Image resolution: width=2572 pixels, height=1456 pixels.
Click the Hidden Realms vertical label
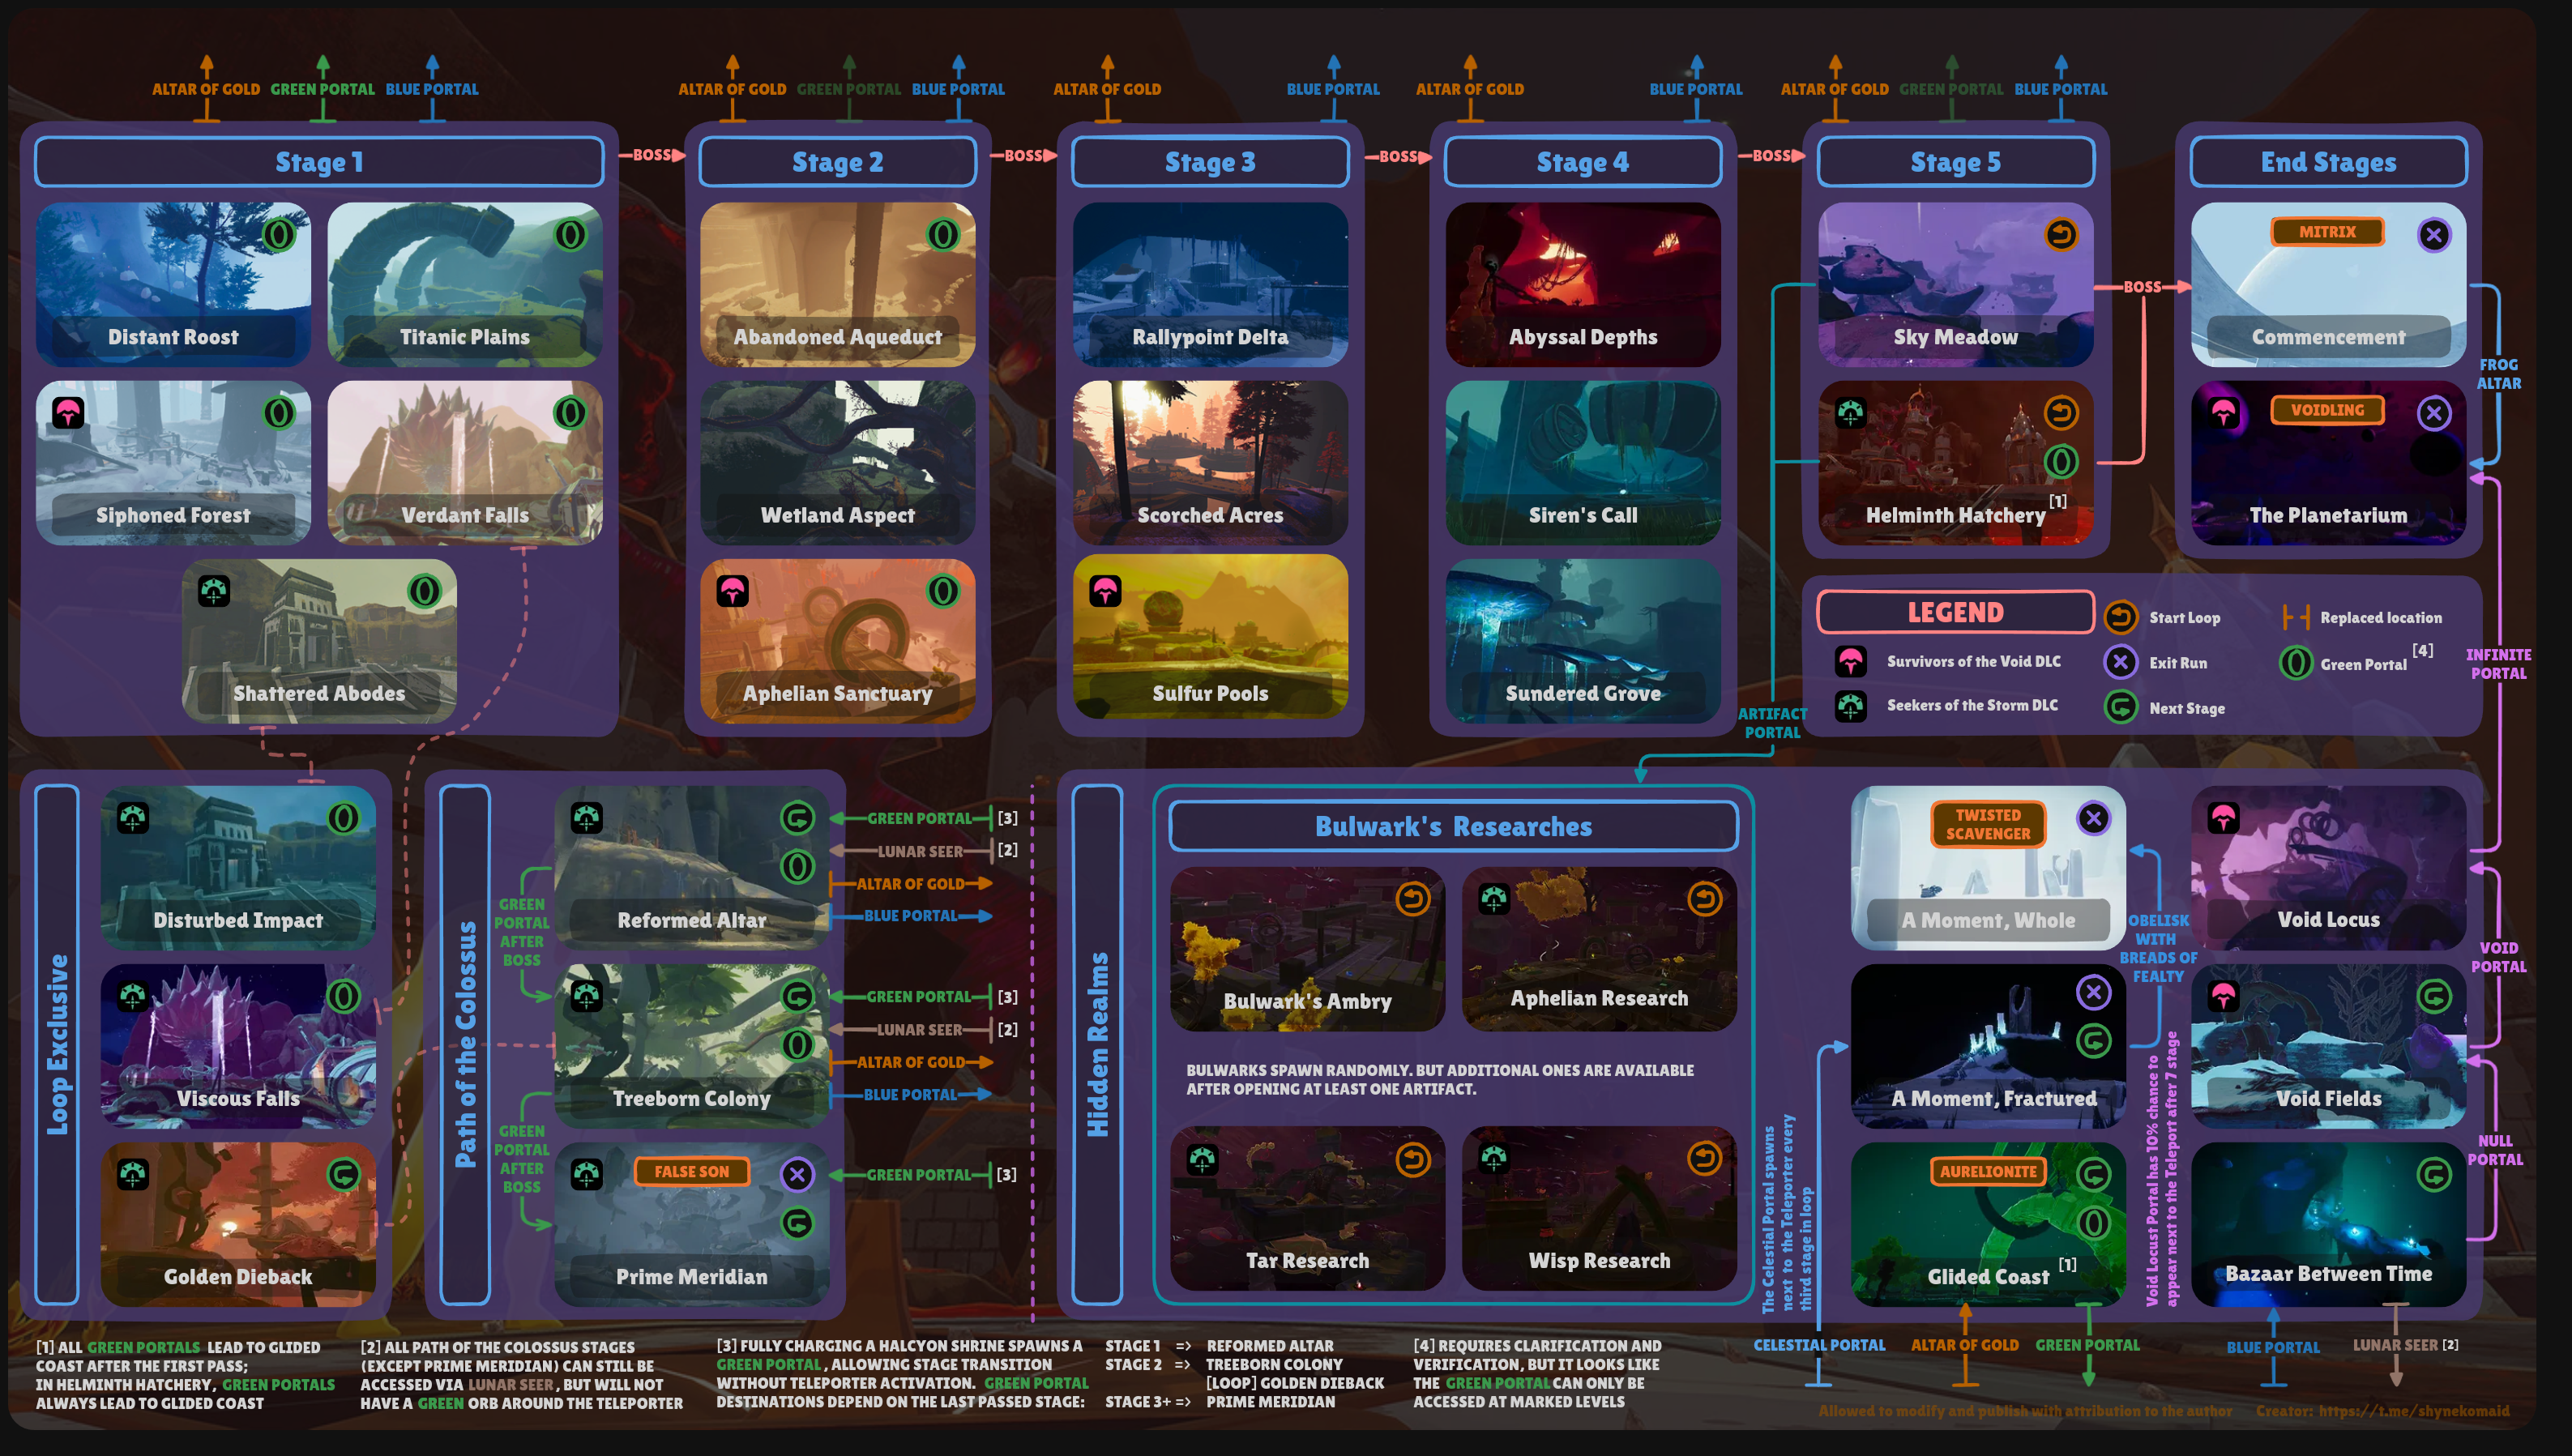click(1097, 1045)
